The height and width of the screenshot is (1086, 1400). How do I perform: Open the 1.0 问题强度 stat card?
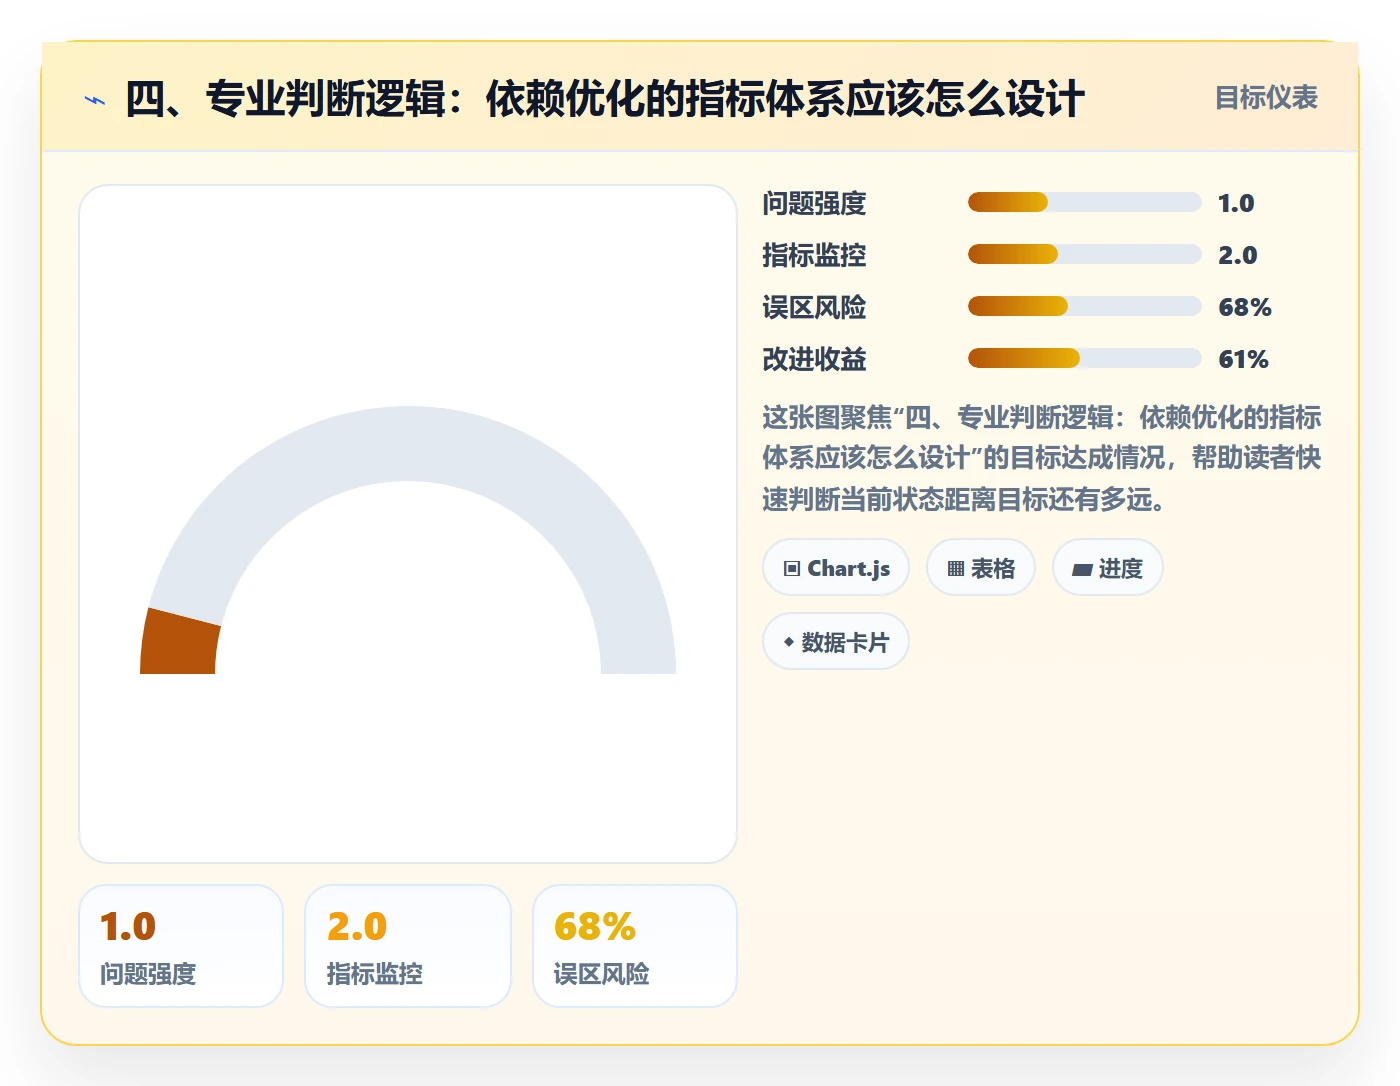[181, 946]
